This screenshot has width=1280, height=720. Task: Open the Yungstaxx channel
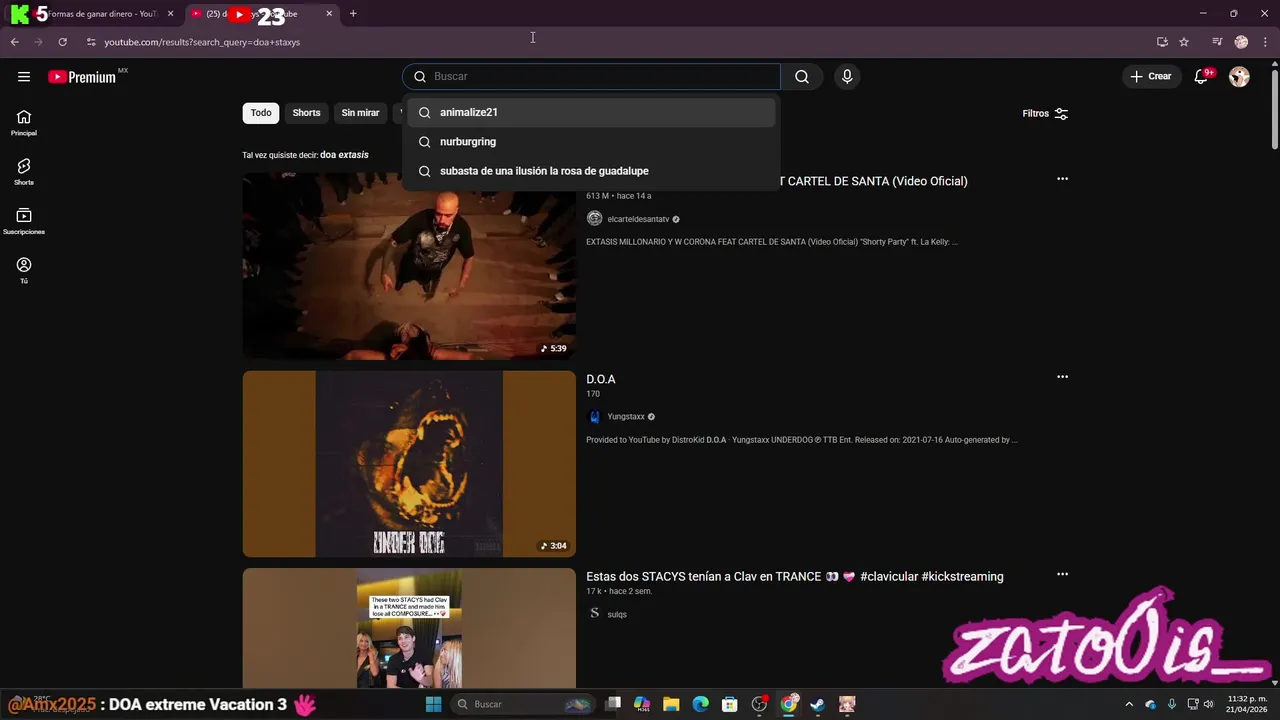pyautogui.click(x=626, y=417)
